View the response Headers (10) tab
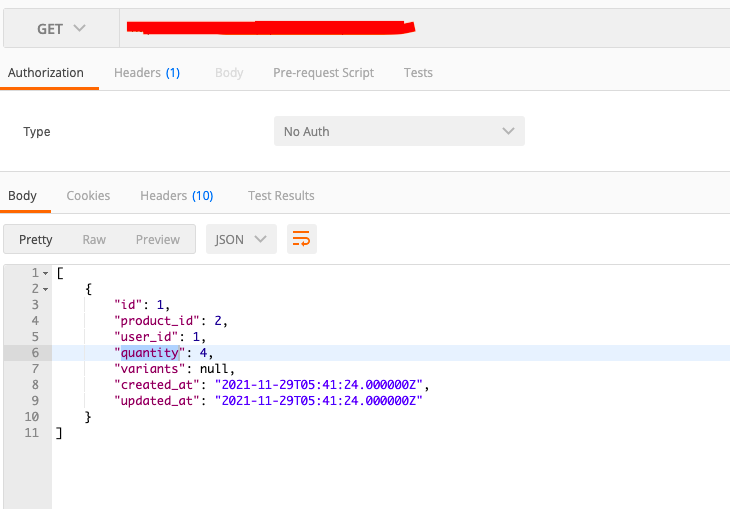The height and width of the screenshot is (509, 730). point(176,196)
